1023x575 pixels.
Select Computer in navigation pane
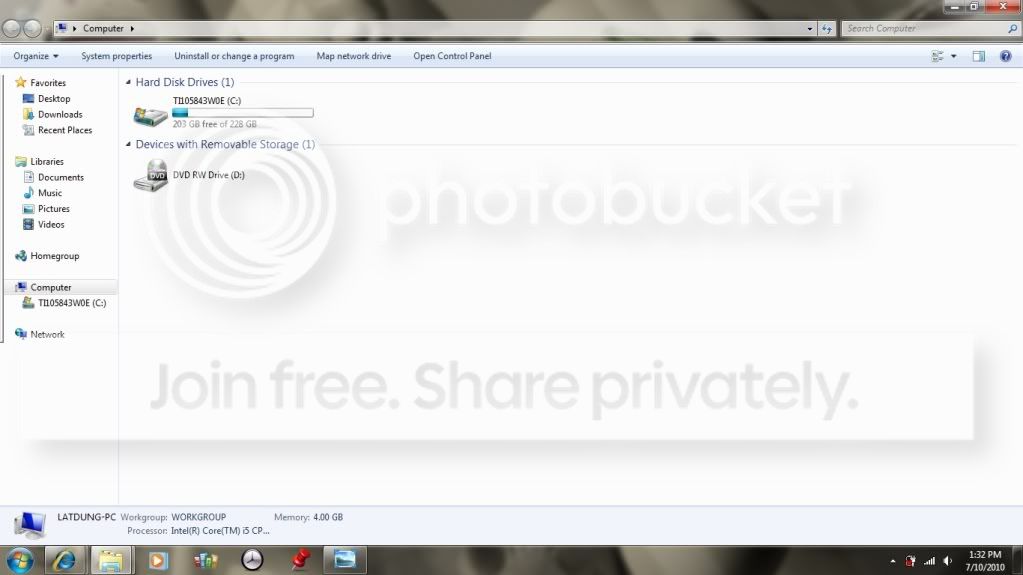(x=51, y=287)
